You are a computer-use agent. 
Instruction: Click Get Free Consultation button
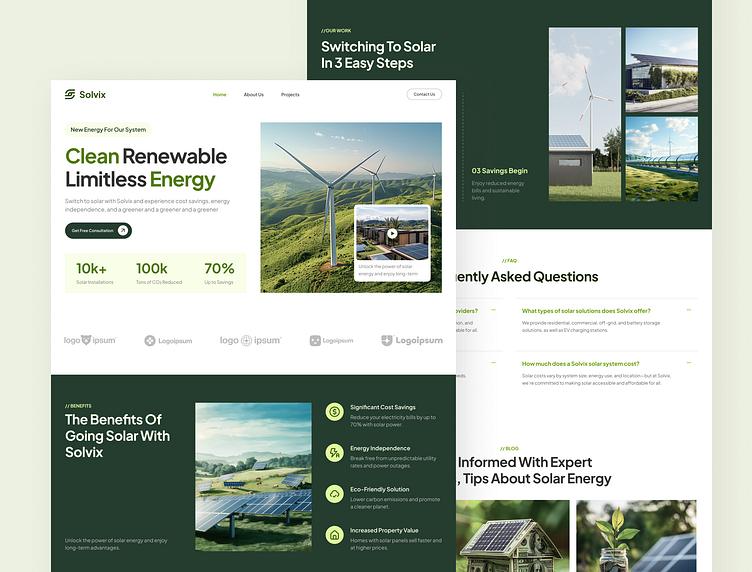coord(98,231)
